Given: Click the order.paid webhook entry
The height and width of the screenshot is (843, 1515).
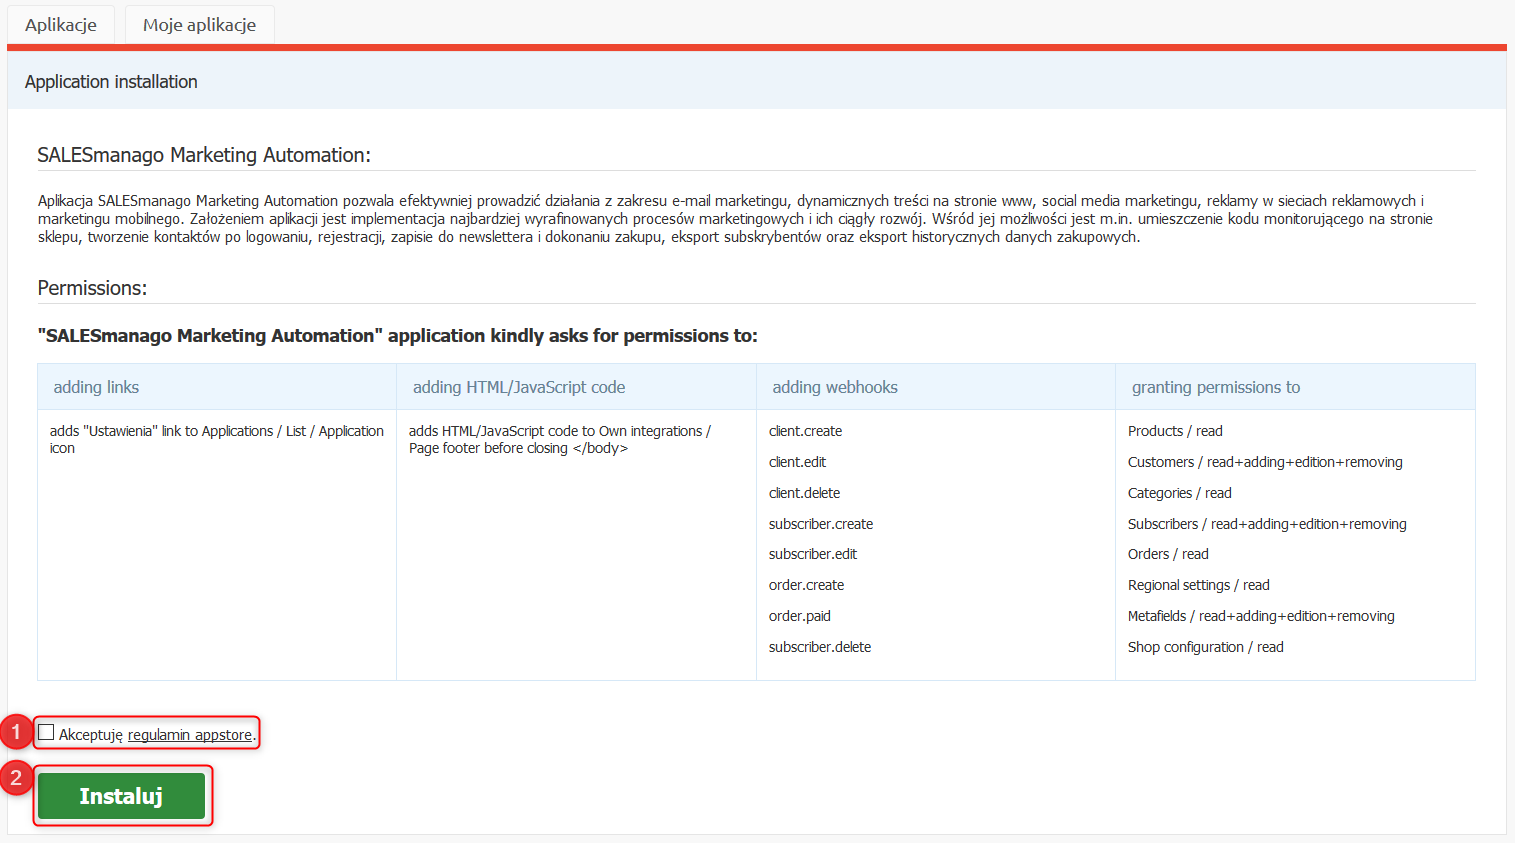Looking at the screenshot, I should pyautogui.click(x=800, y=616).
